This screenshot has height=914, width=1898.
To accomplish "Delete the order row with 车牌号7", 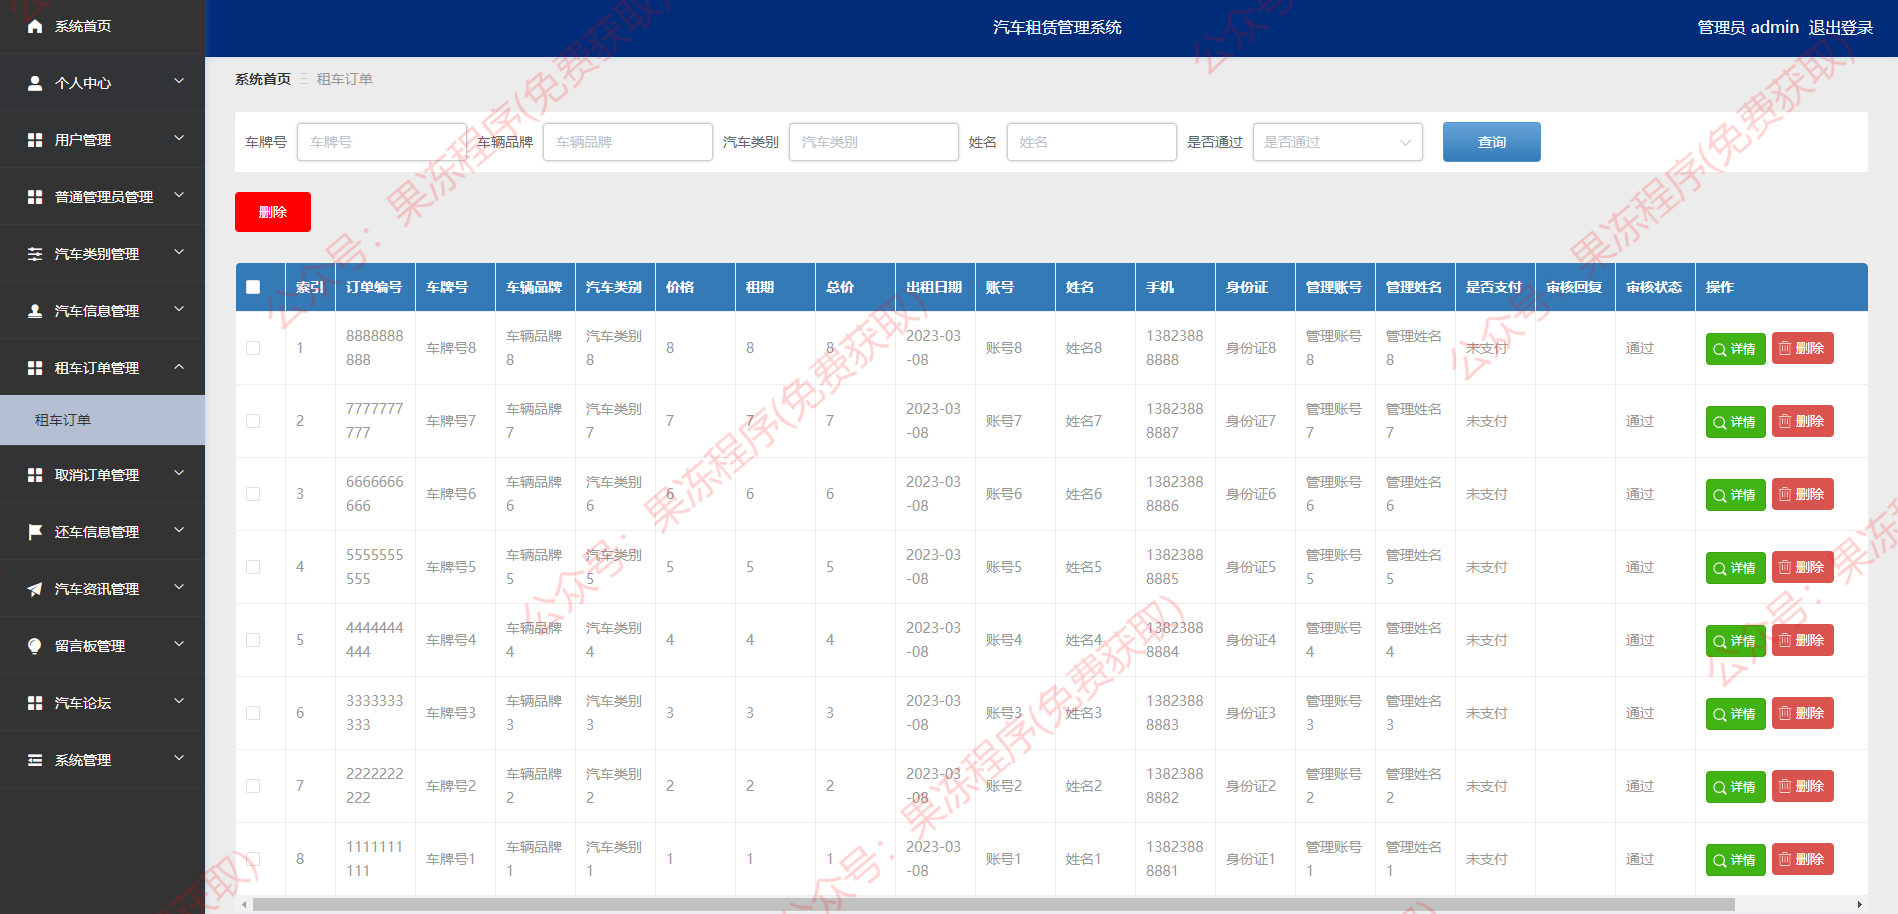I will tap(1802, 421).
